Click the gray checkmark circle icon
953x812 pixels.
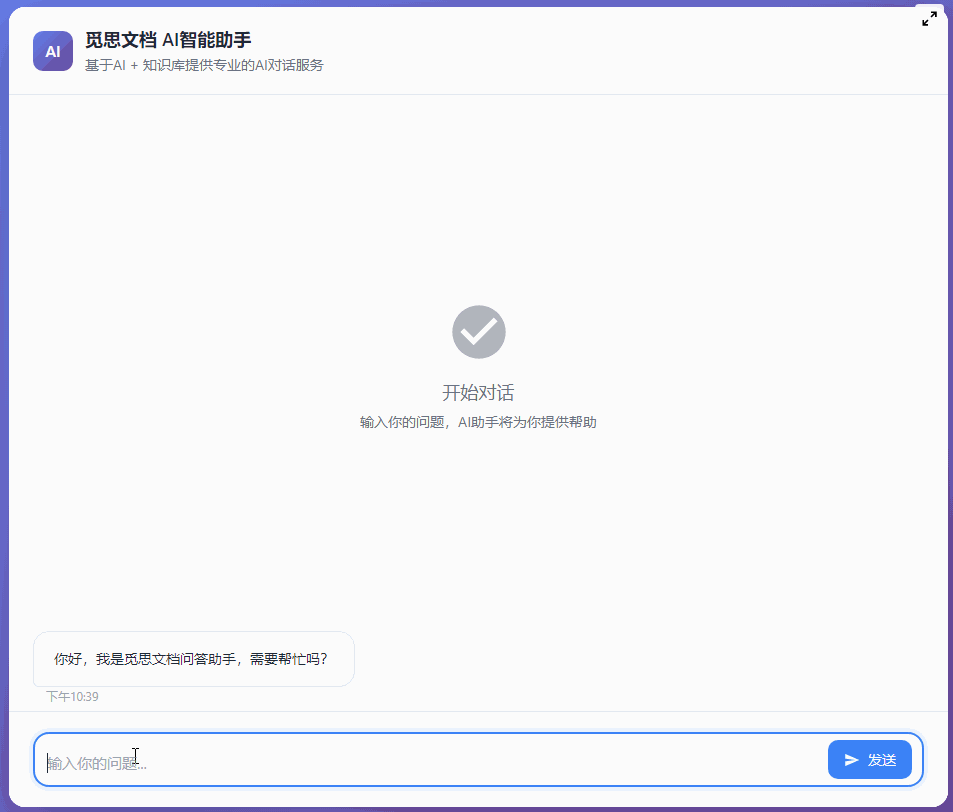(479, 332)
